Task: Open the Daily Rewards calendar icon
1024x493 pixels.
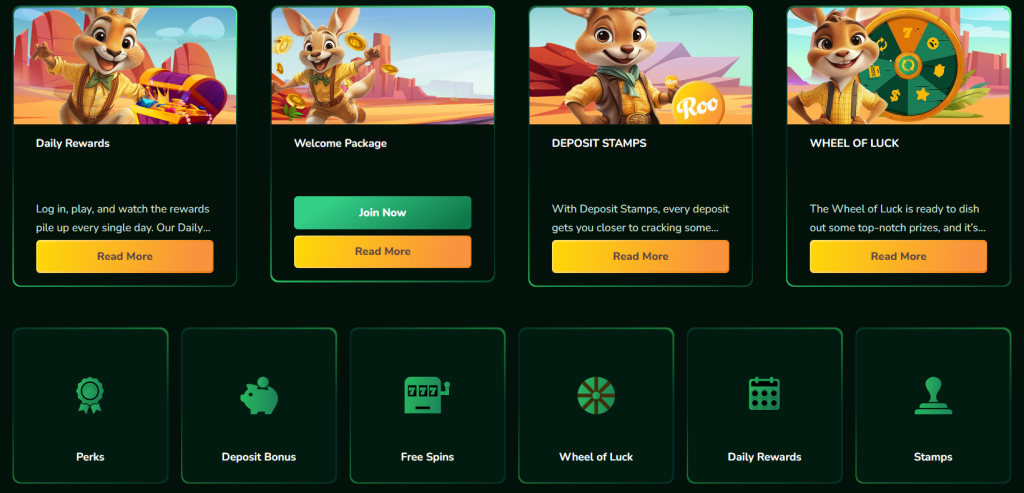Action: click(x=764, y=394)
